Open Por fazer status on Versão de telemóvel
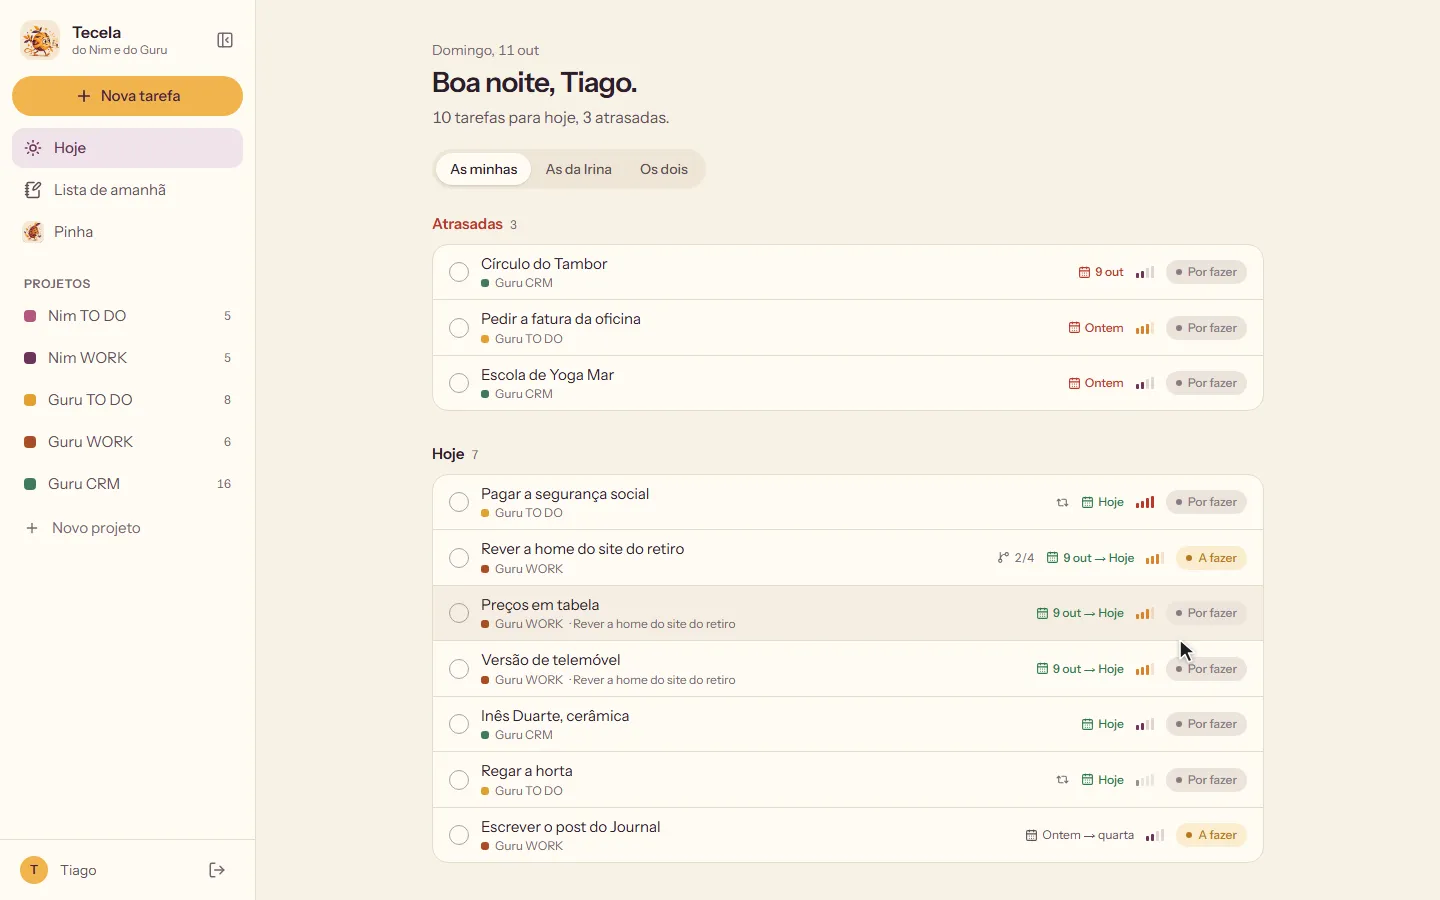The width and height of the screenshot is (1440, 900). click(x=1207, y=669)
